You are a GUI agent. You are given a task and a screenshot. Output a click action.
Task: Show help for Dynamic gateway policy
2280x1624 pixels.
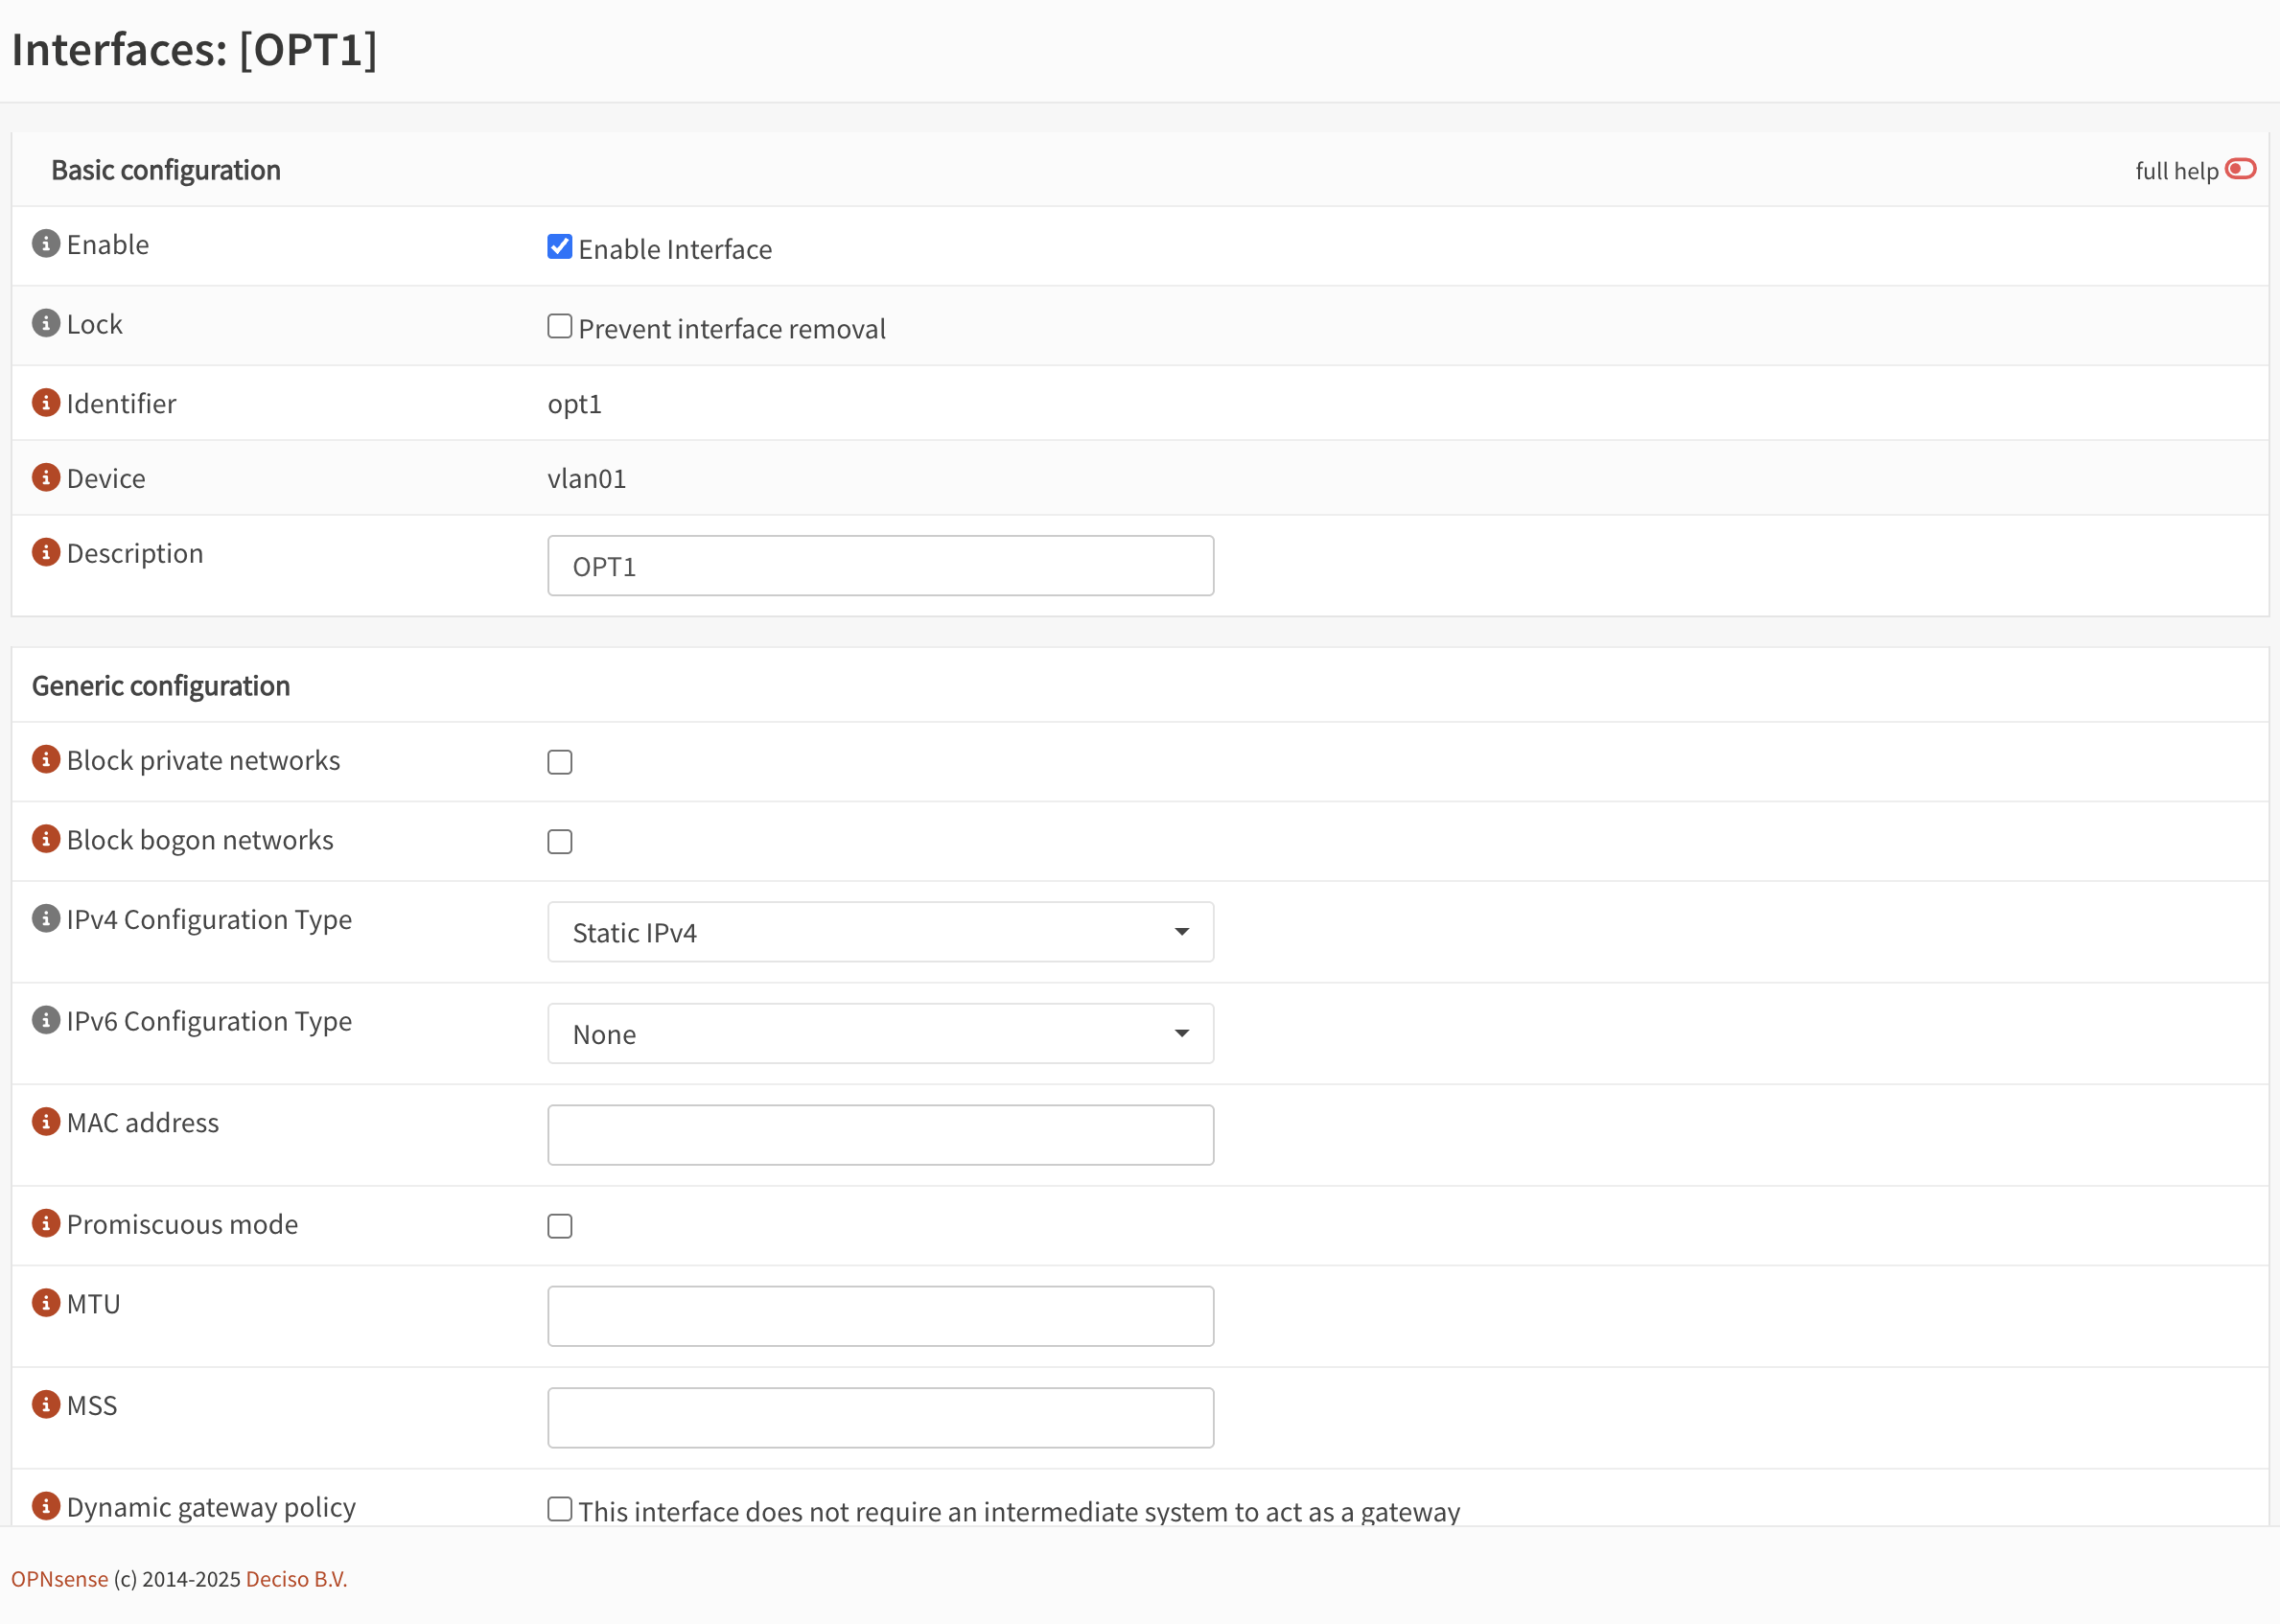(x=46, y=1506)
